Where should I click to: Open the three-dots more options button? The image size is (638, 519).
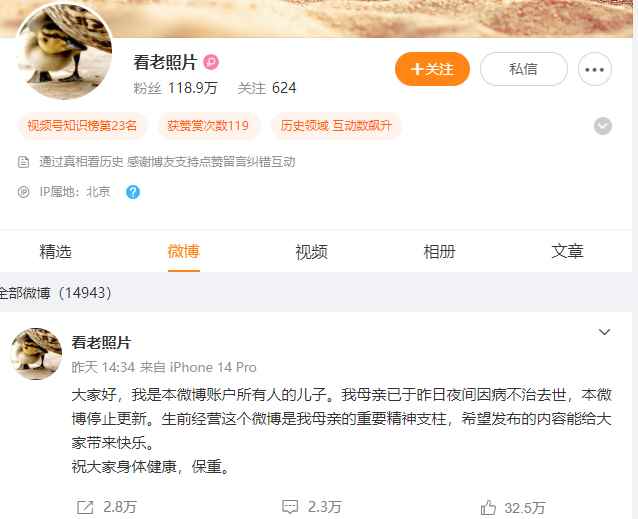click(x=594, y=69)
